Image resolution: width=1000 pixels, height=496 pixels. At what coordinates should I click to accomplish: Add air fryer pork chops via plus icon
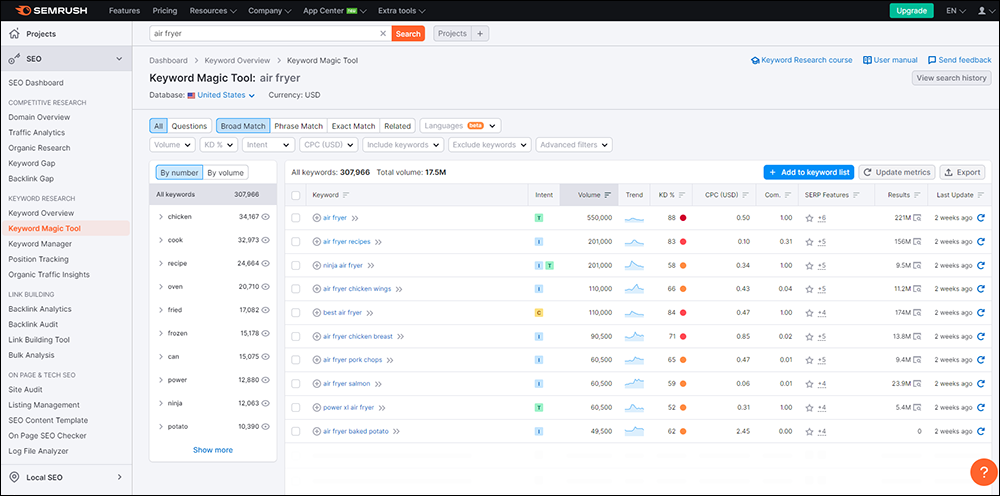(x=317, y=360)
